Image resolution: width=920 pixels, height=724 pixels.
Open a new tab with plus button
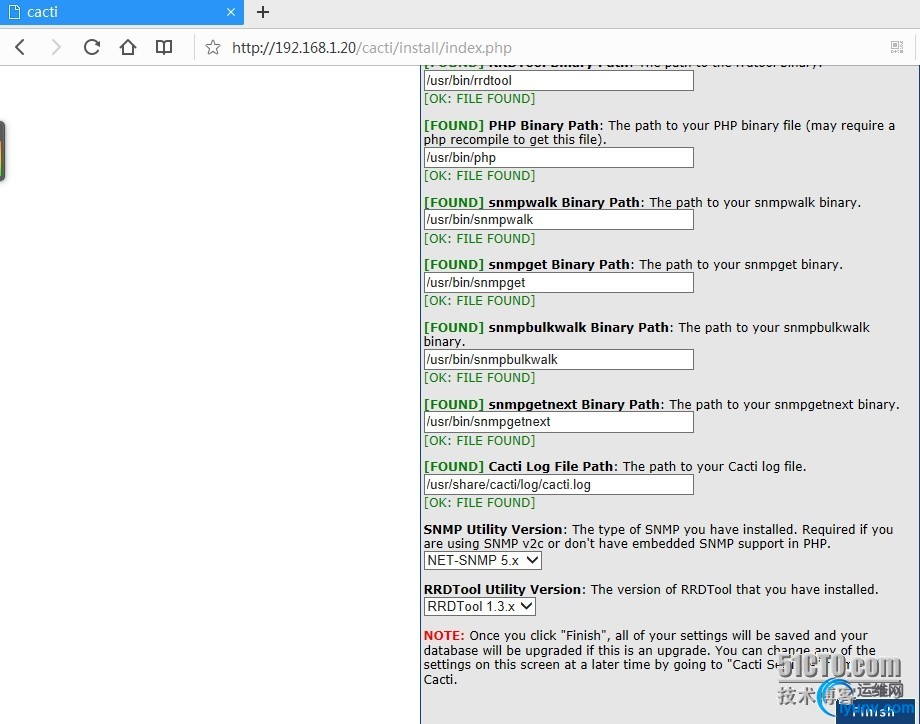click(x=263, y=12)
